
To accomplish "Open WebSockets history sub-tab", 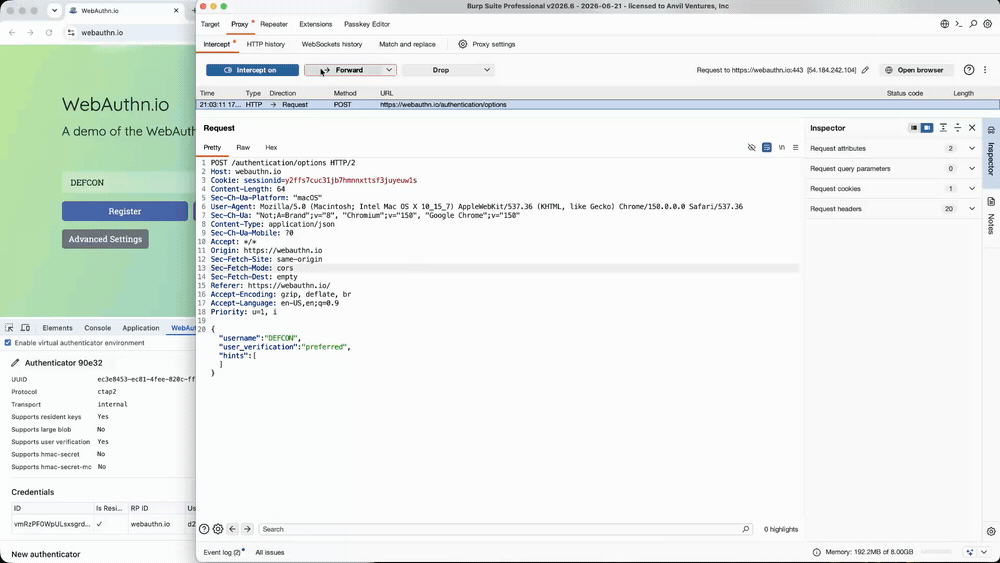I will 332,44.
